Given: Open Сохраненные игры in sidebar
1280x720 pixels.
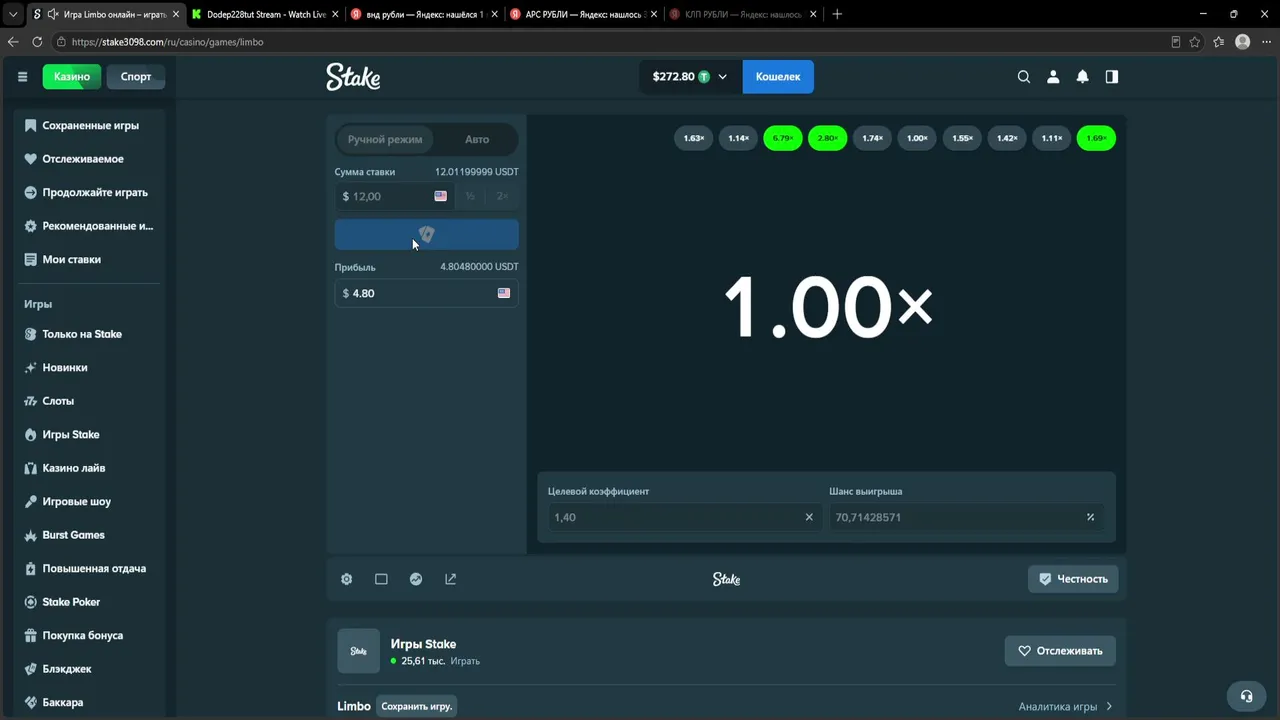Looking at the screenshot, I should [x=90, y=126].
